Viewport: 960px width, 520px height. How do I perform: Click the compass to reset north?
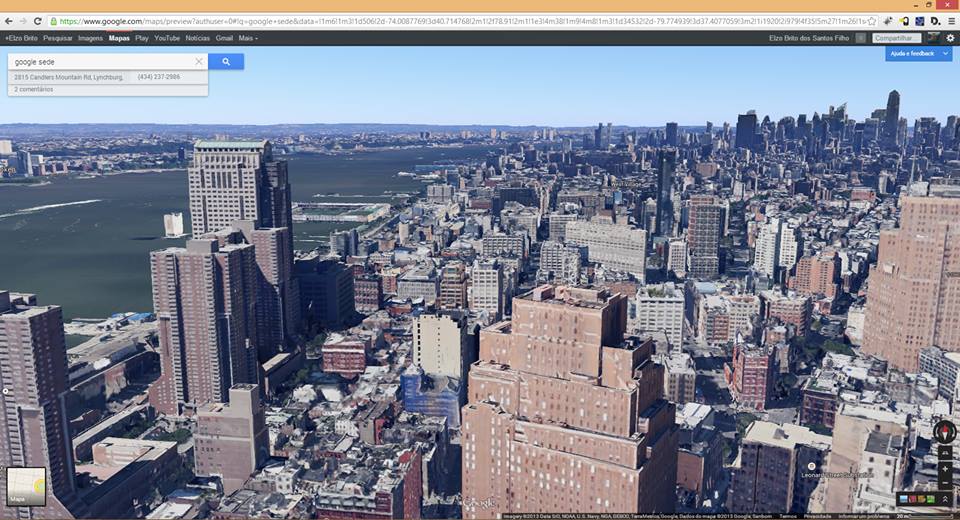(944, 432)
